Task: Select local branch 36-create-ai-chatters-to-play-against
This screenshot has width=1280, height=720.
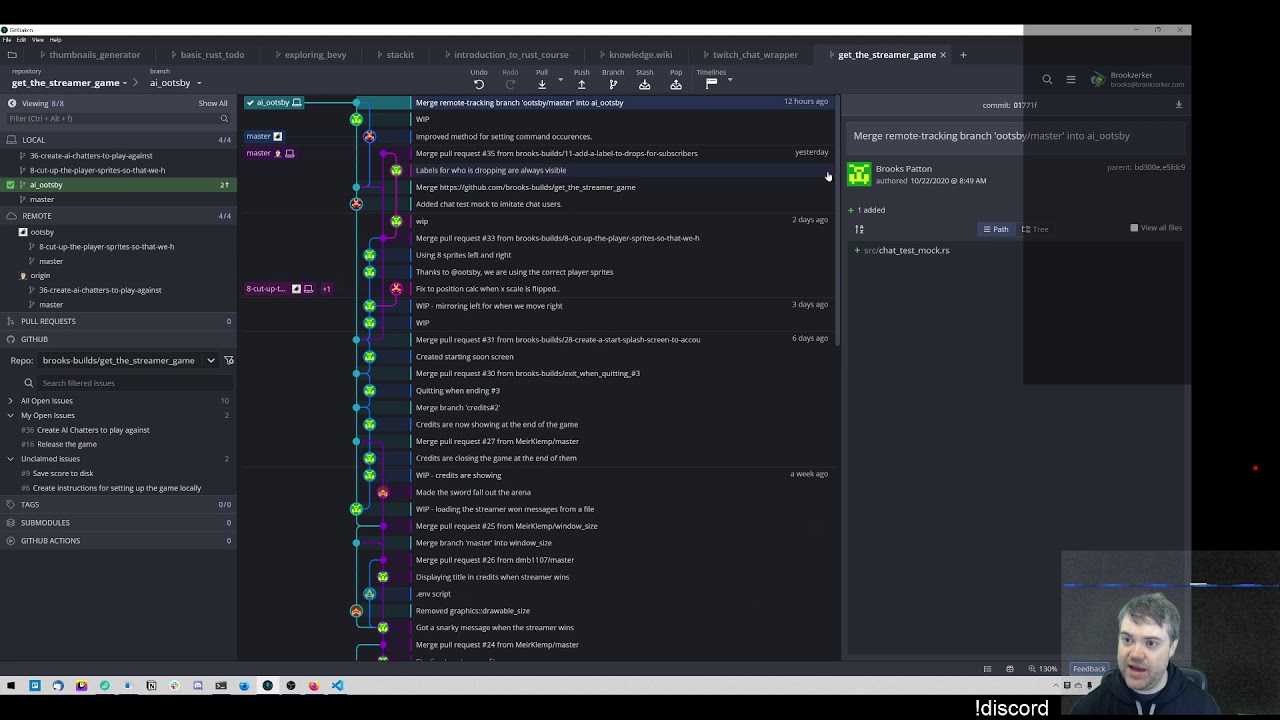Action: click(x=91, y=156)
